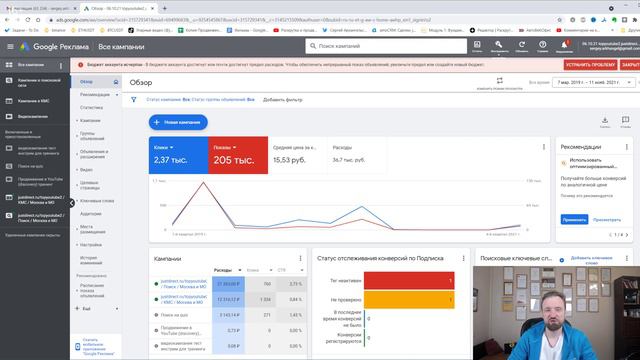Open Кампании card three-dot menu
This screenshot has width=640, height=360.
pyautogui.click(x=300, y=258)
